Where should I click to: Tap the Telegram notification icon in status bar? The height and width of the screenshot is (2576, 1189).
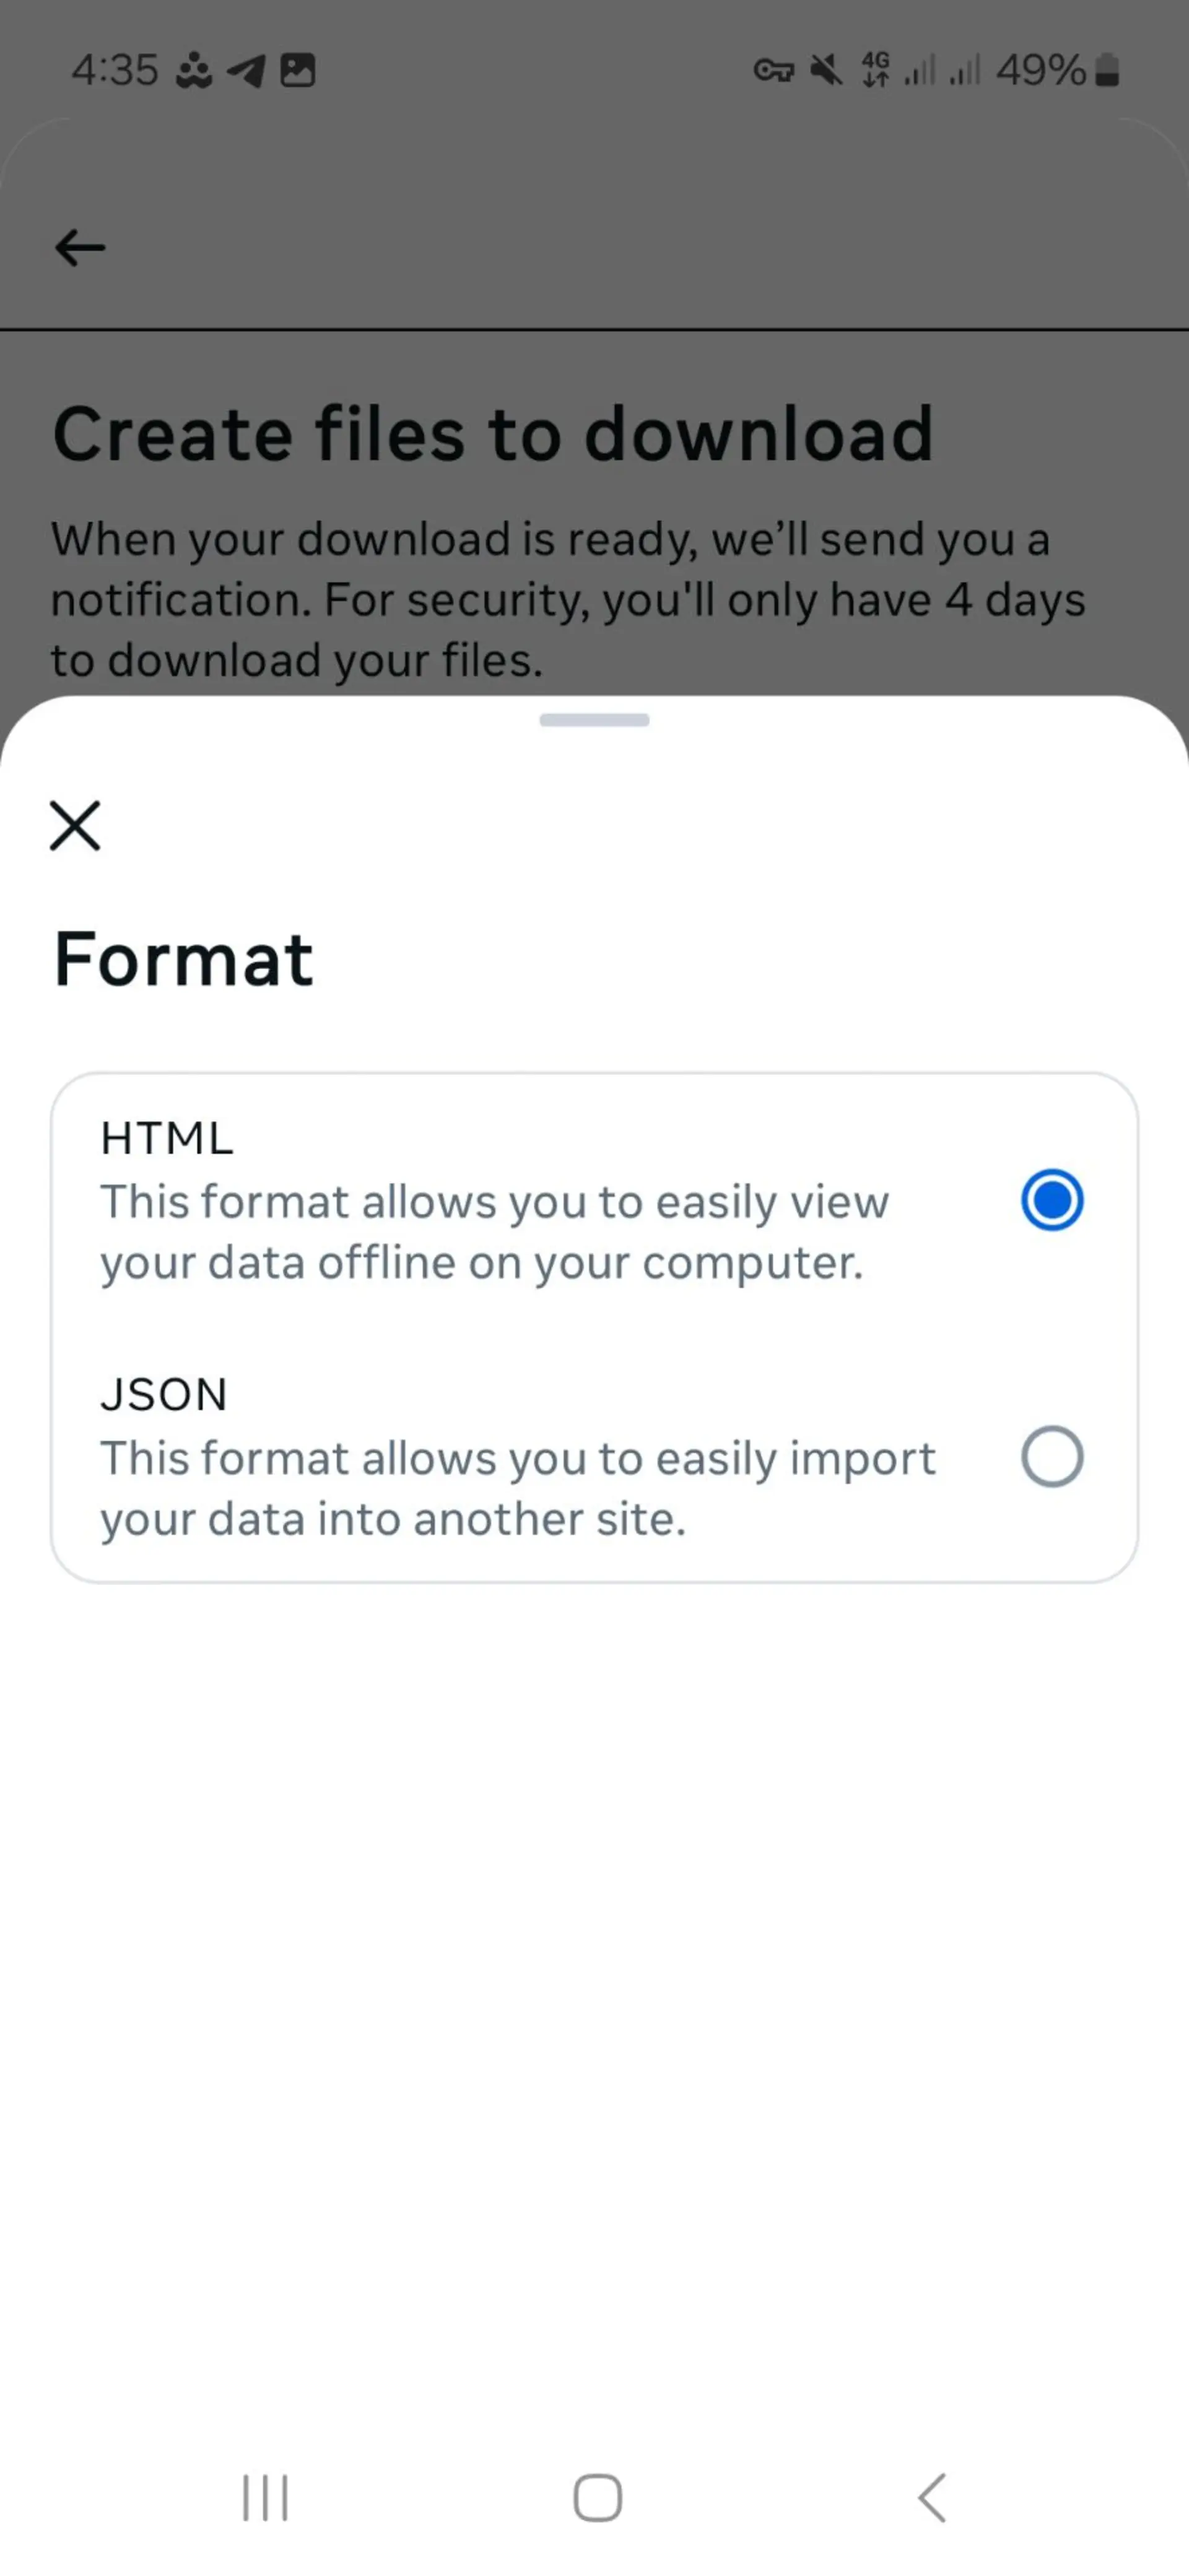click(x=246, y=70)
